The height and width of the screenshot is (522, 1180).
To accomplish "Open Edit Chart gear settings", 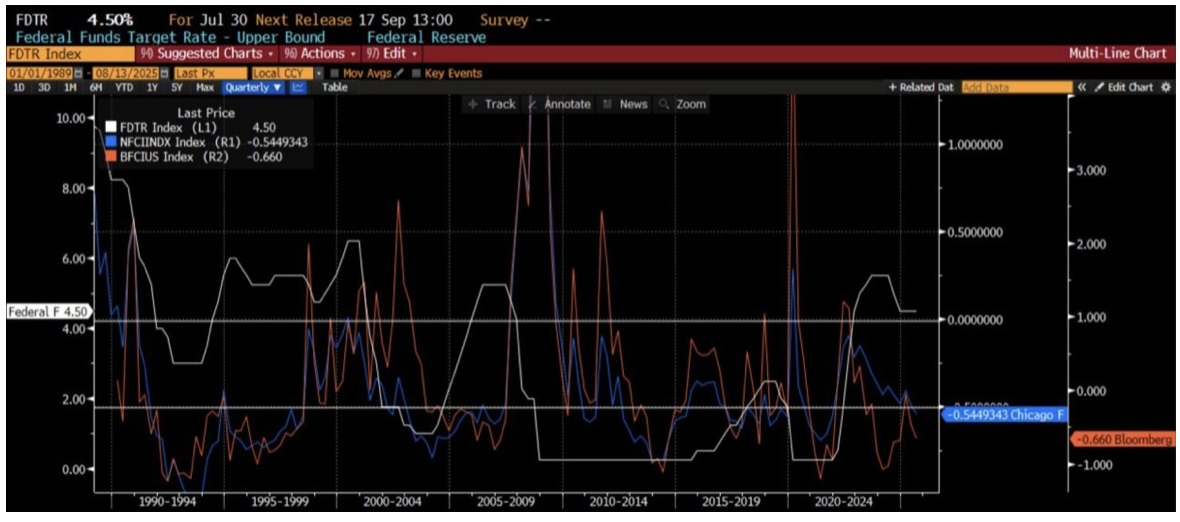I will tap(1165, 88).
